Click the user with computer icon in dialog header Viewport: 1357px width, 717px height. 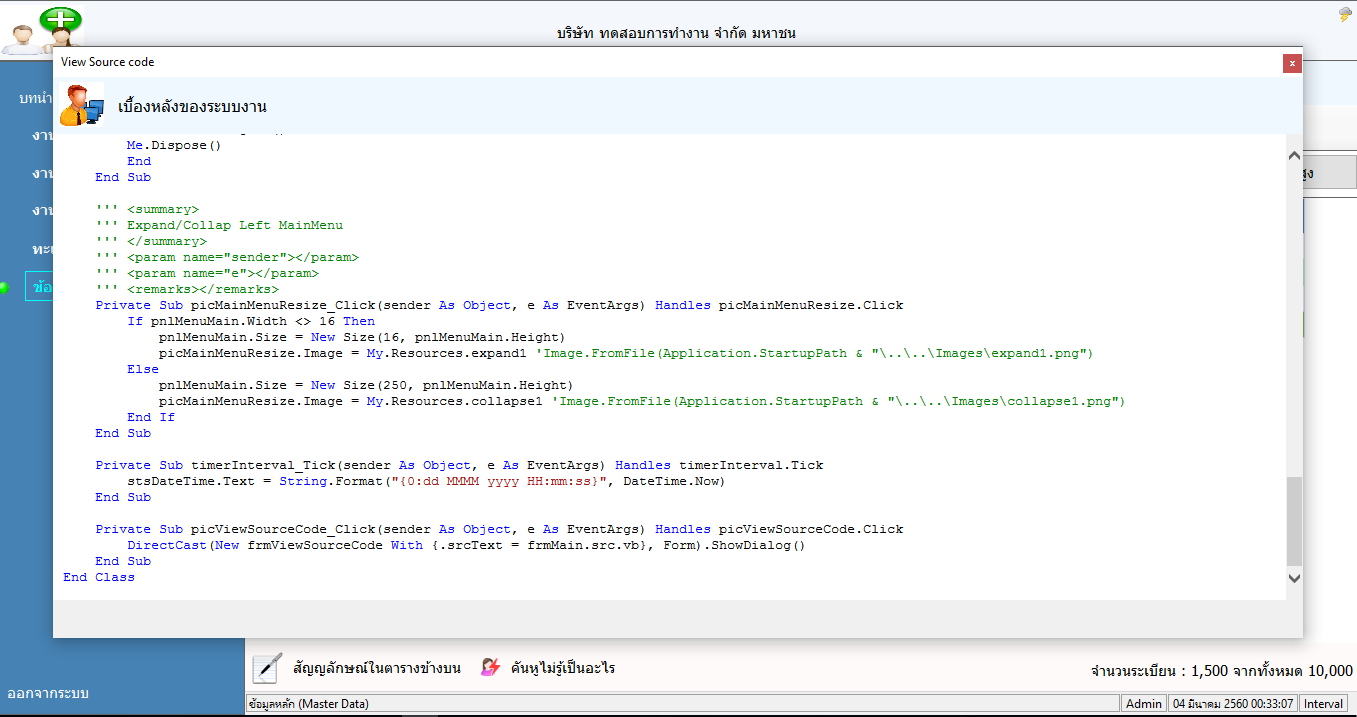click(80, 105)
